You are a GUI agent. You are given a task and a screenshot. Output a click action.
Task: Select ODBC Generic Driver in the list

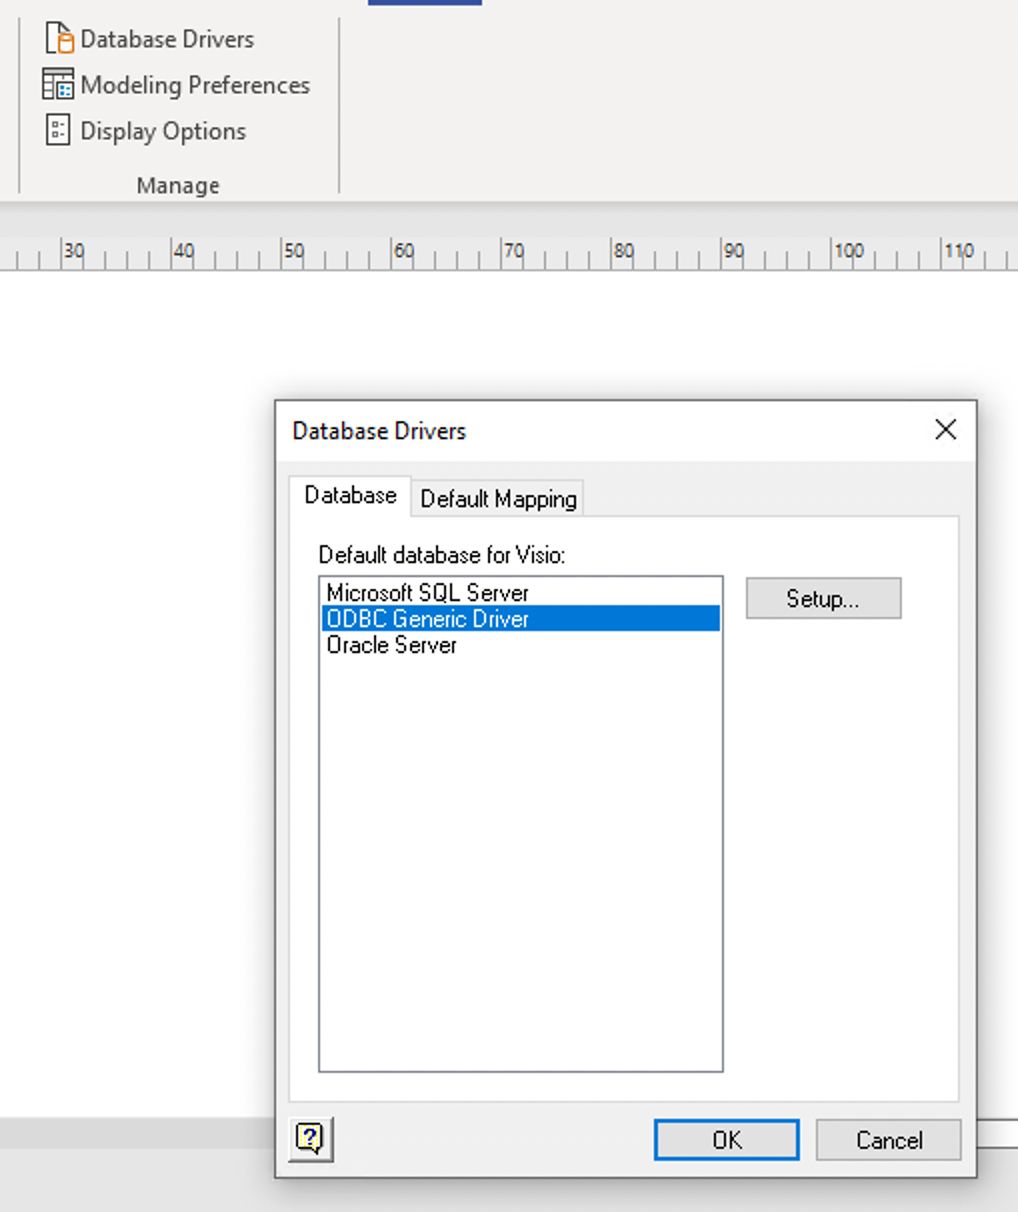click(520, 619)
